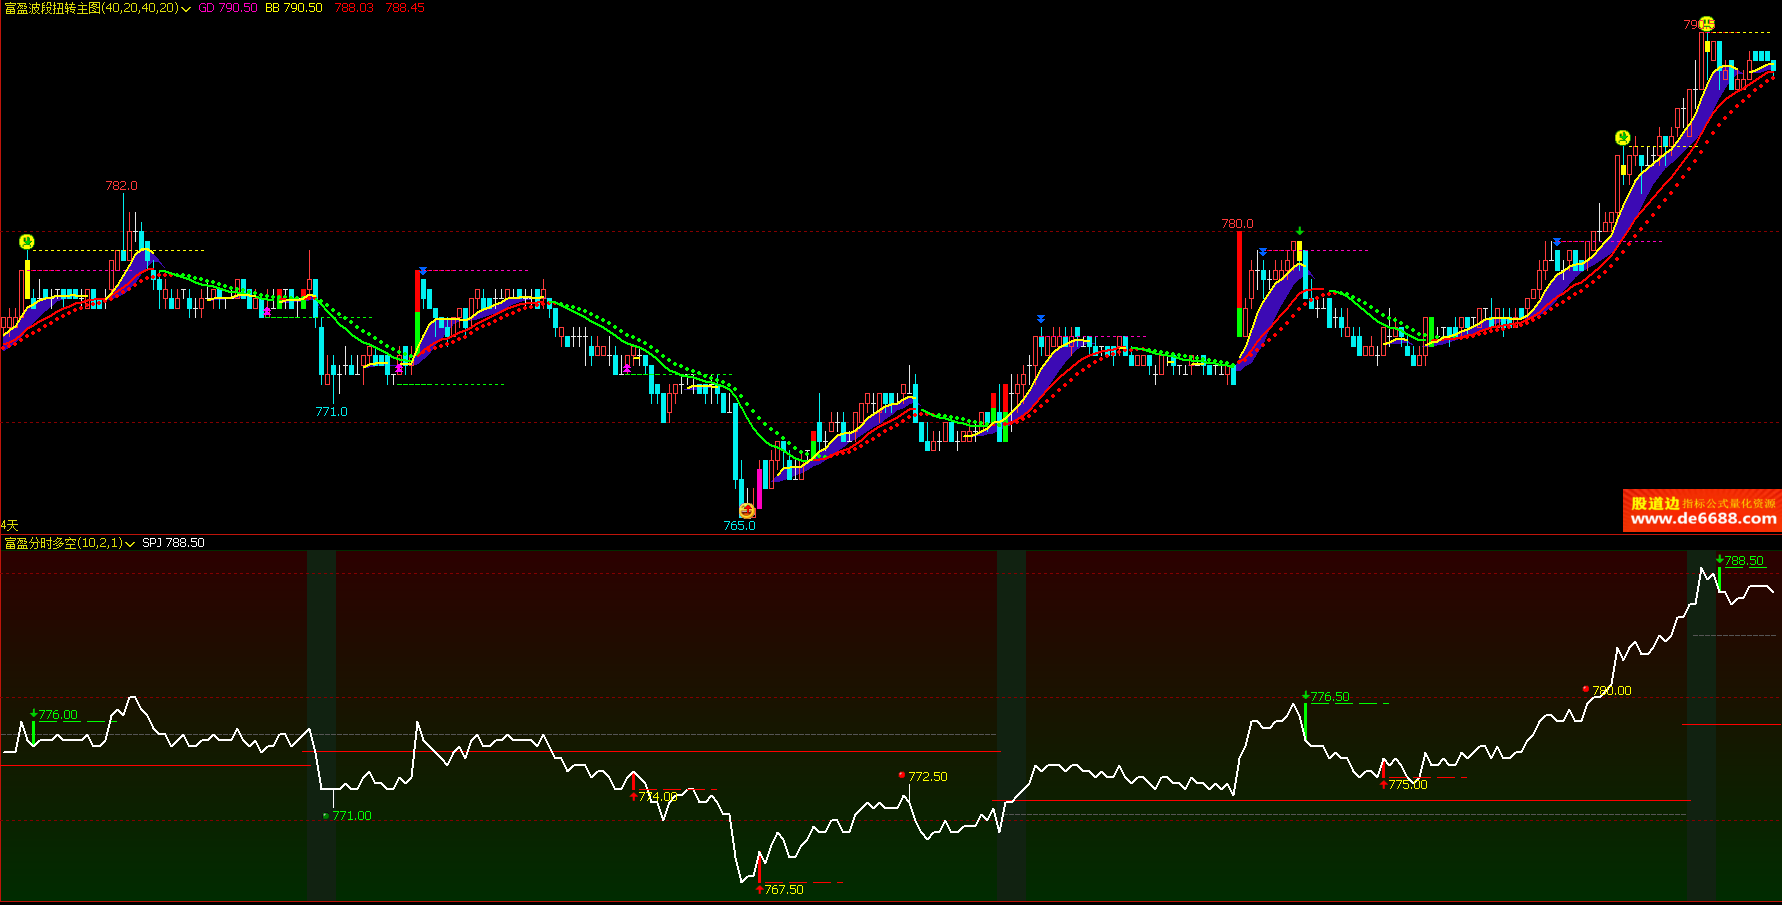The width and height of the screenshot is (1782, 905).
Task: Expand the 富盈分时多空 indicator dropdown arrow
Action: click(130, 544)
